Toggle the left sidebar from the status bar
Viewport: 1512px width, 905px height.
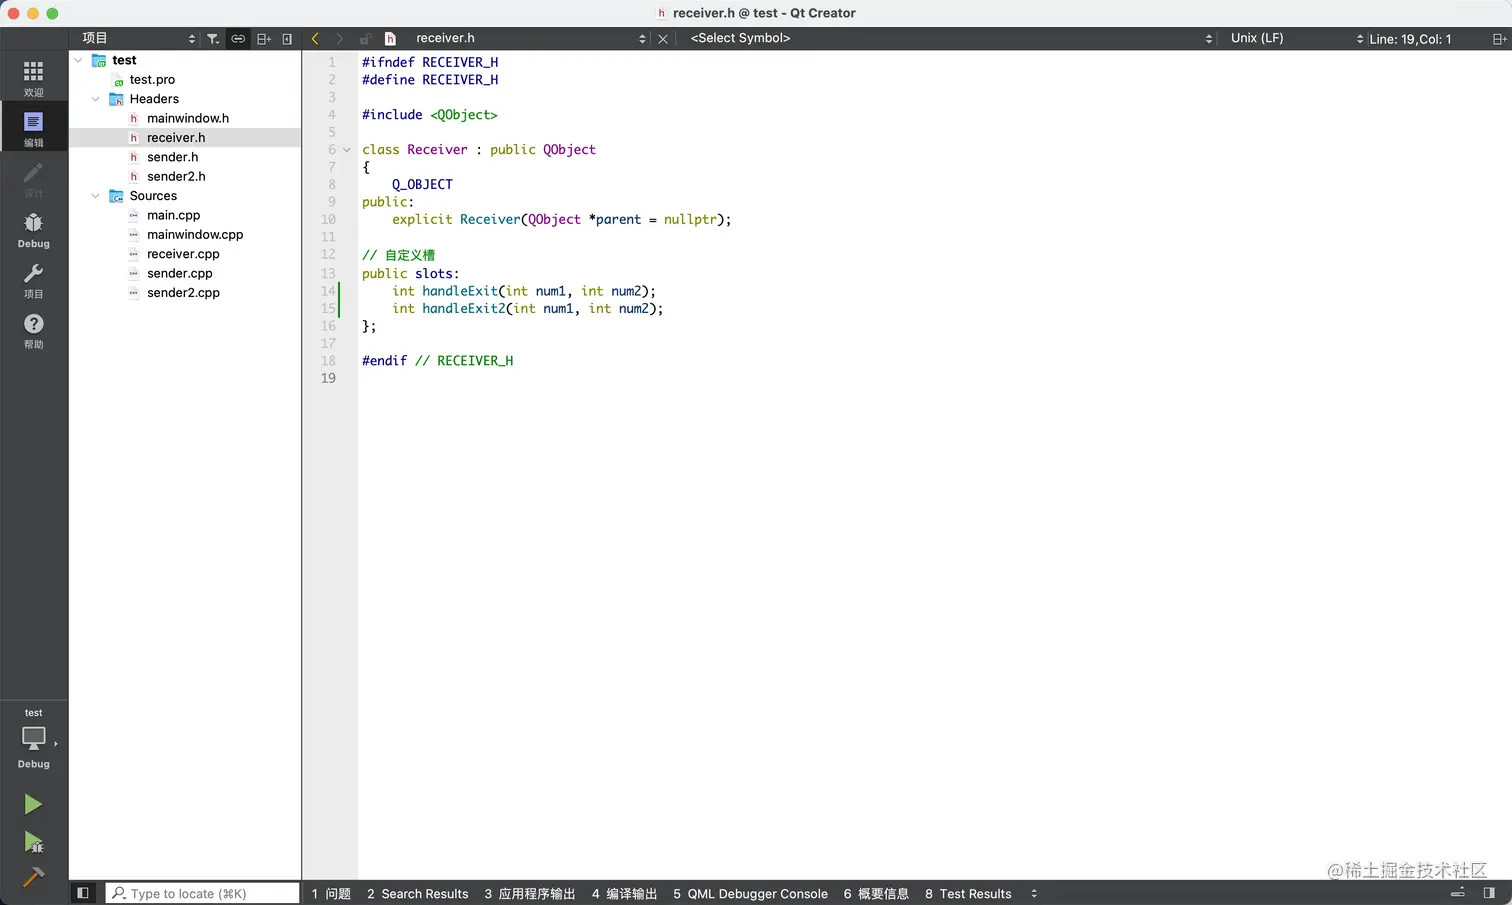tap(83, 893)
